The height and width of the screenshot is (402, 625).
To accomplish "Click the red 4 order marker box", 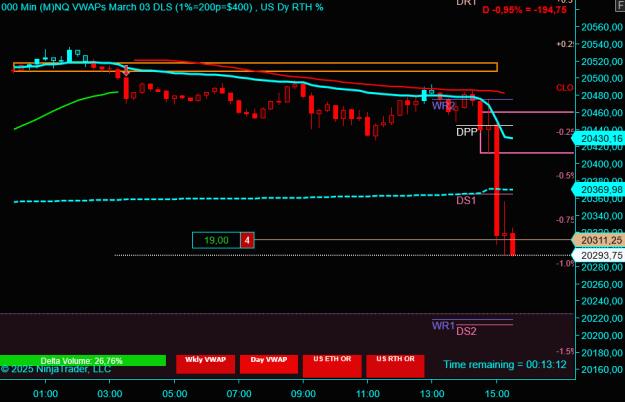I will pyautogui.click(x=247, y=240).
